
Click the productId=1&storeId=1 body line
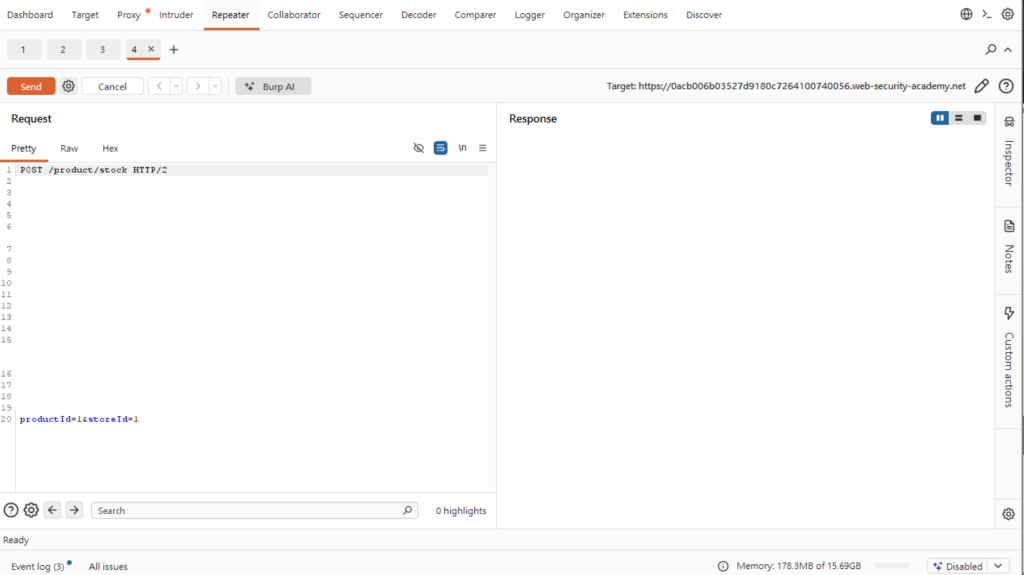click(x=79, y=419)
